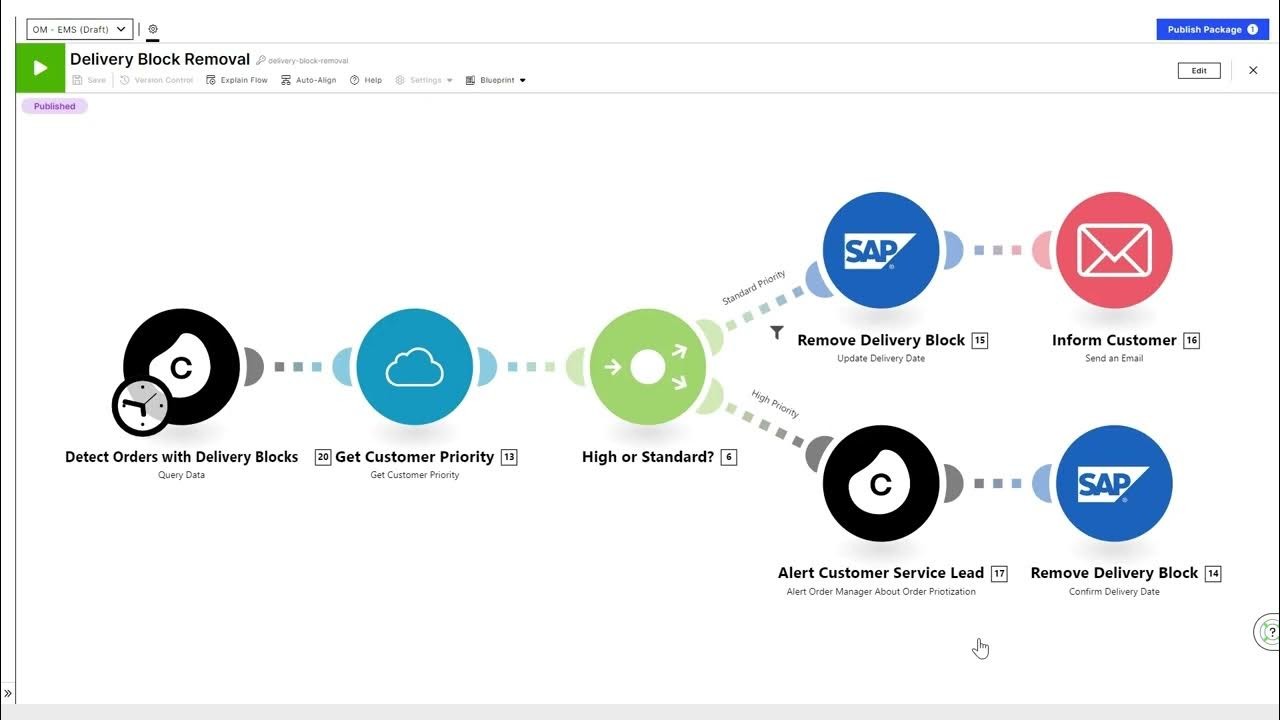Expand the left sidebar with double chevron

[8, 693]
